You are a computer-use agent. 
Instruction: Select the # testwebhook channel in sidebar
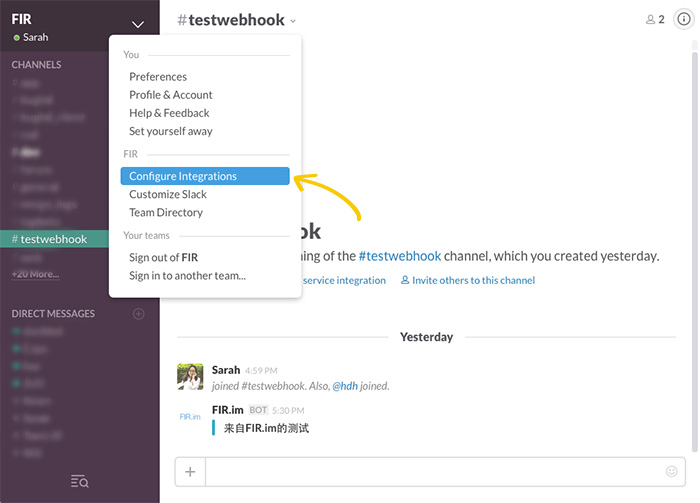tap(54, 239)
